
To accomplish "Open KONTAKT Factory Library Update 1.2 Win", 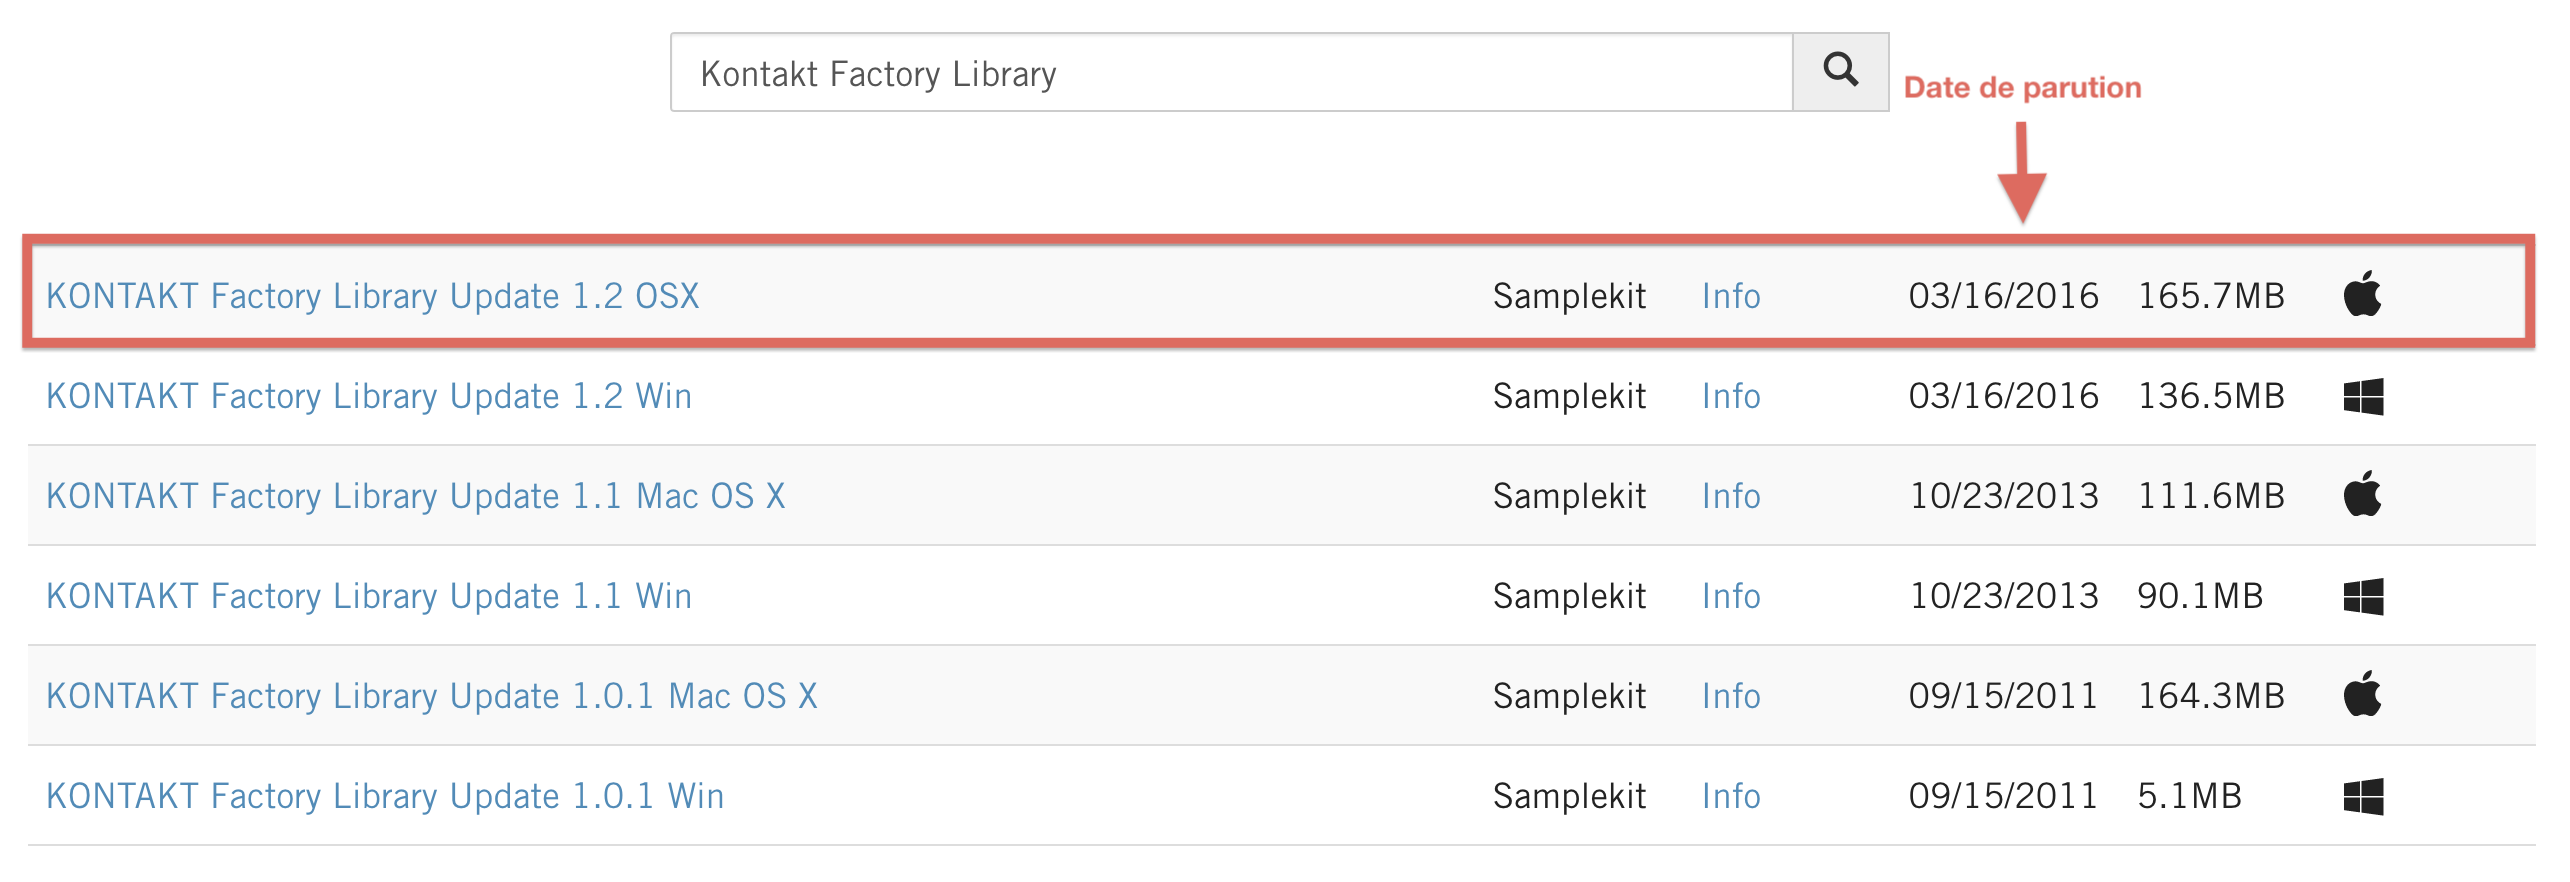I will click(369, 396).
